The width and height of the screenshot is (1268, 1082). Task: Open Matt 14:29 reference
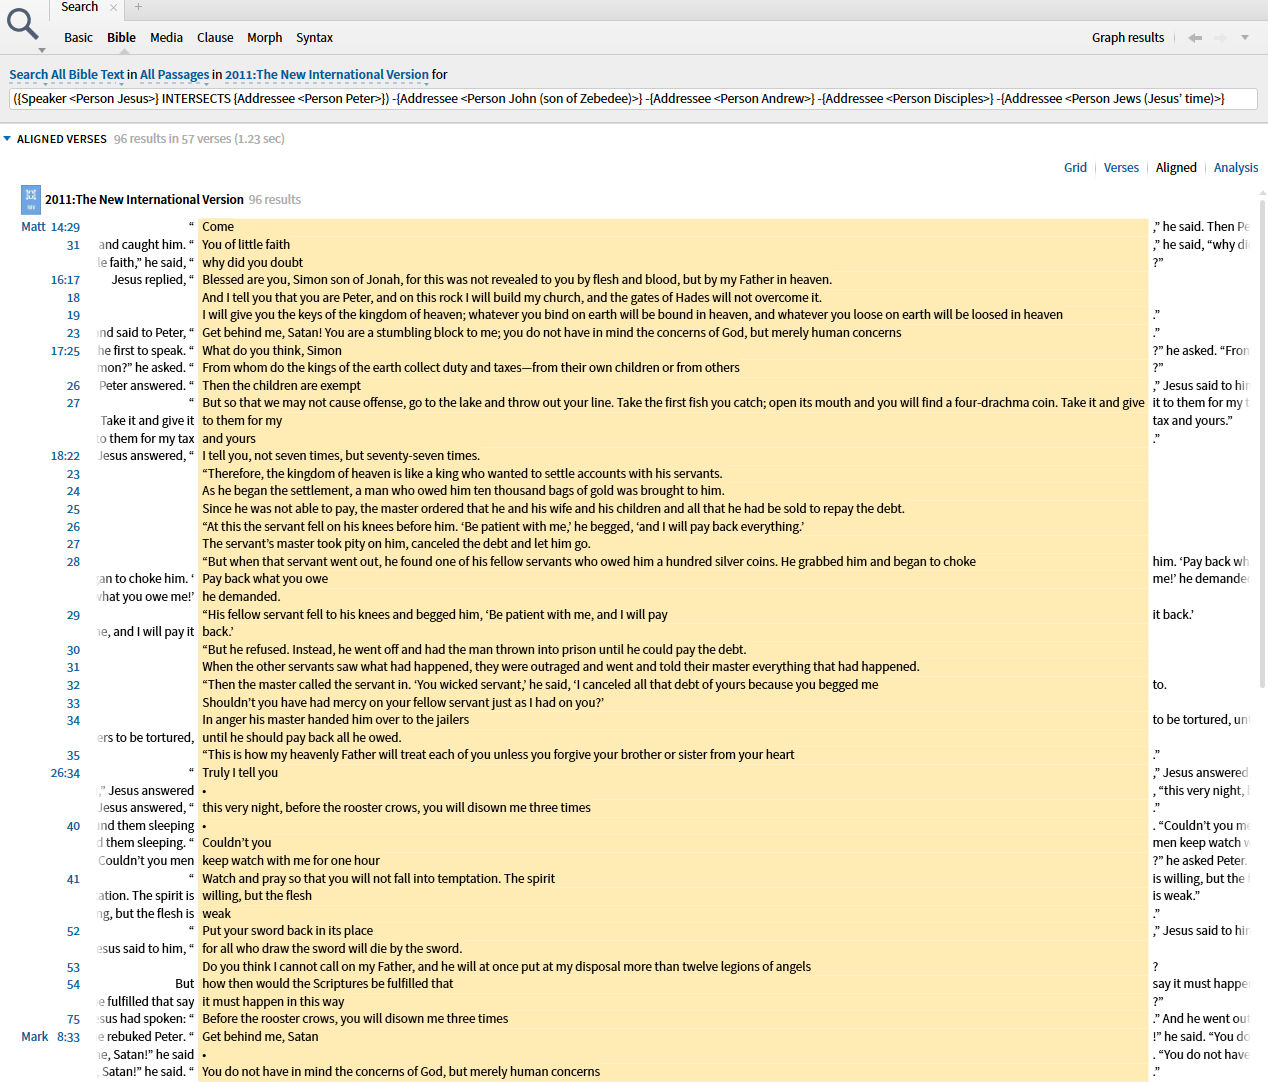click(51, 227)
